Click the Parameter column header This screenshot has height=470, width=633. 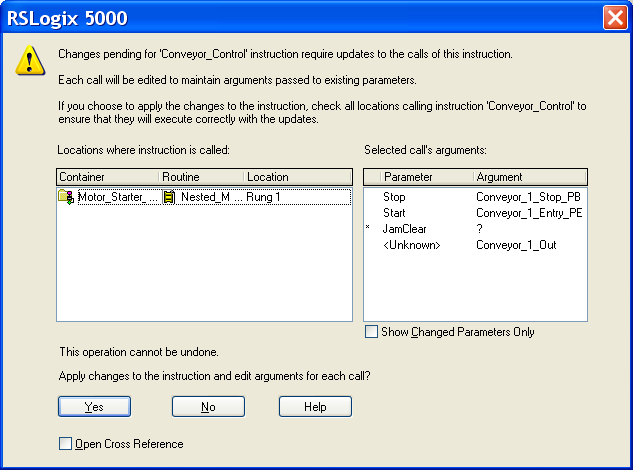[427, 177]
